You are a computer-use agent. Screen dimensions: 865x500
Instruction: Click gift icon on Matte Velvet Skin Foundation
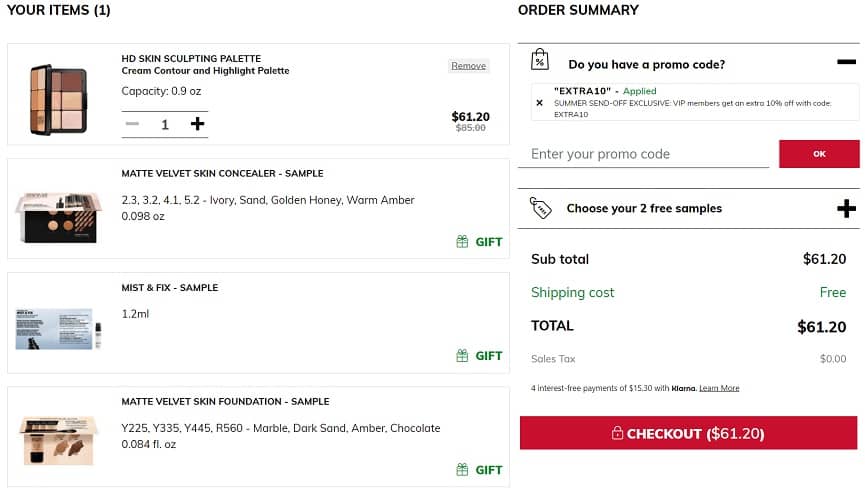click(x=462, y=470)
